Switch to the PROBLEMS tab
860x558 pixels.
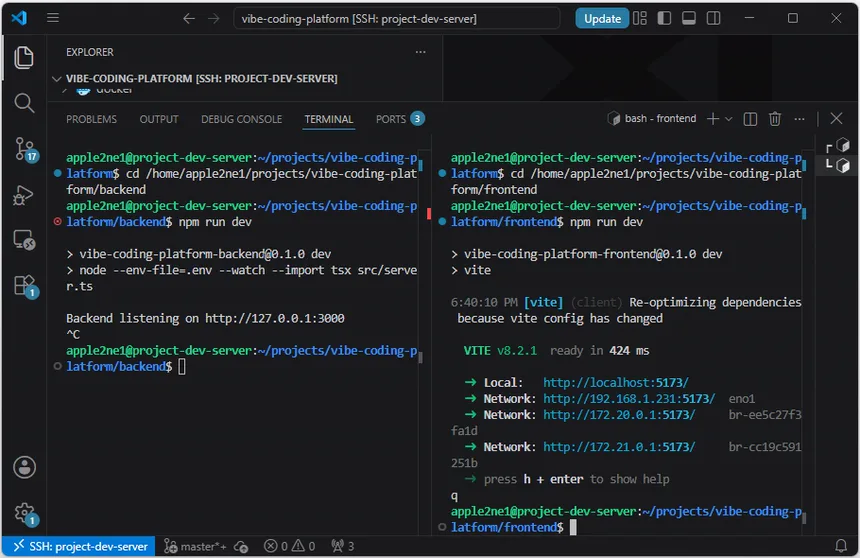pos(91,119)
